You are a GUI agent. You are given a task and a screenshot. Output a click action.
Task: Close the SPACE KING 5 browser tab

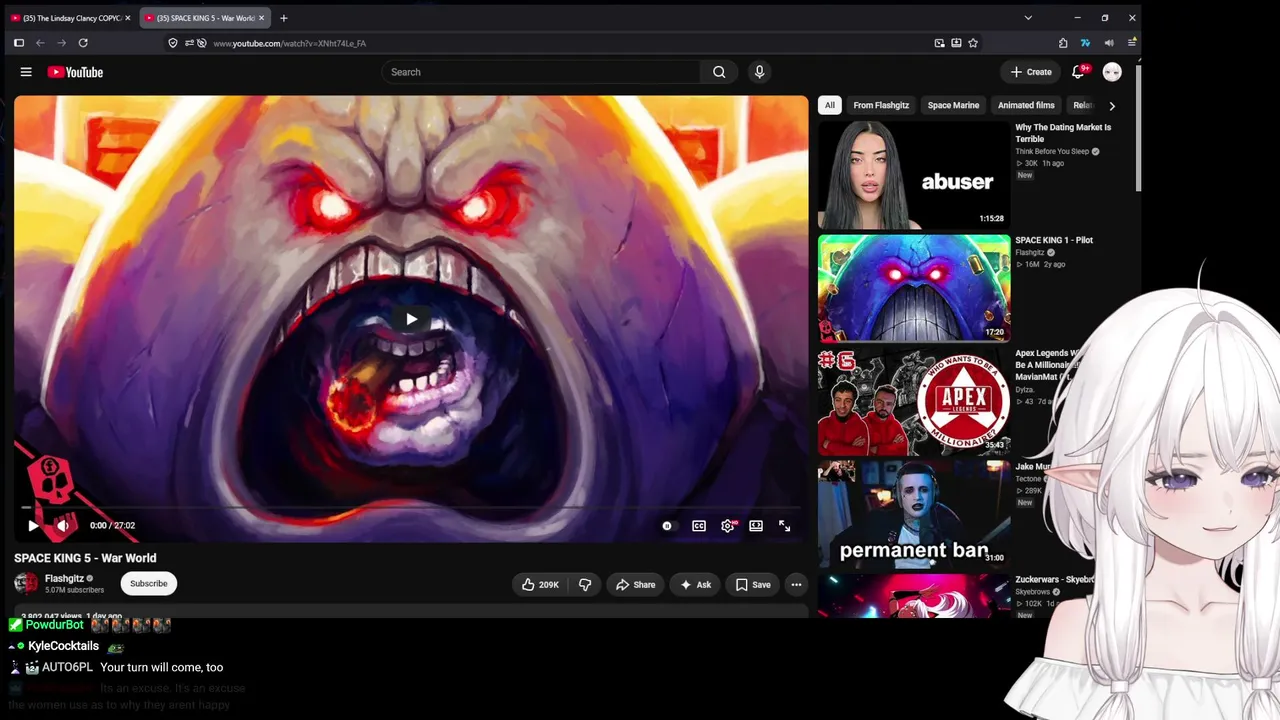point(262,18)
